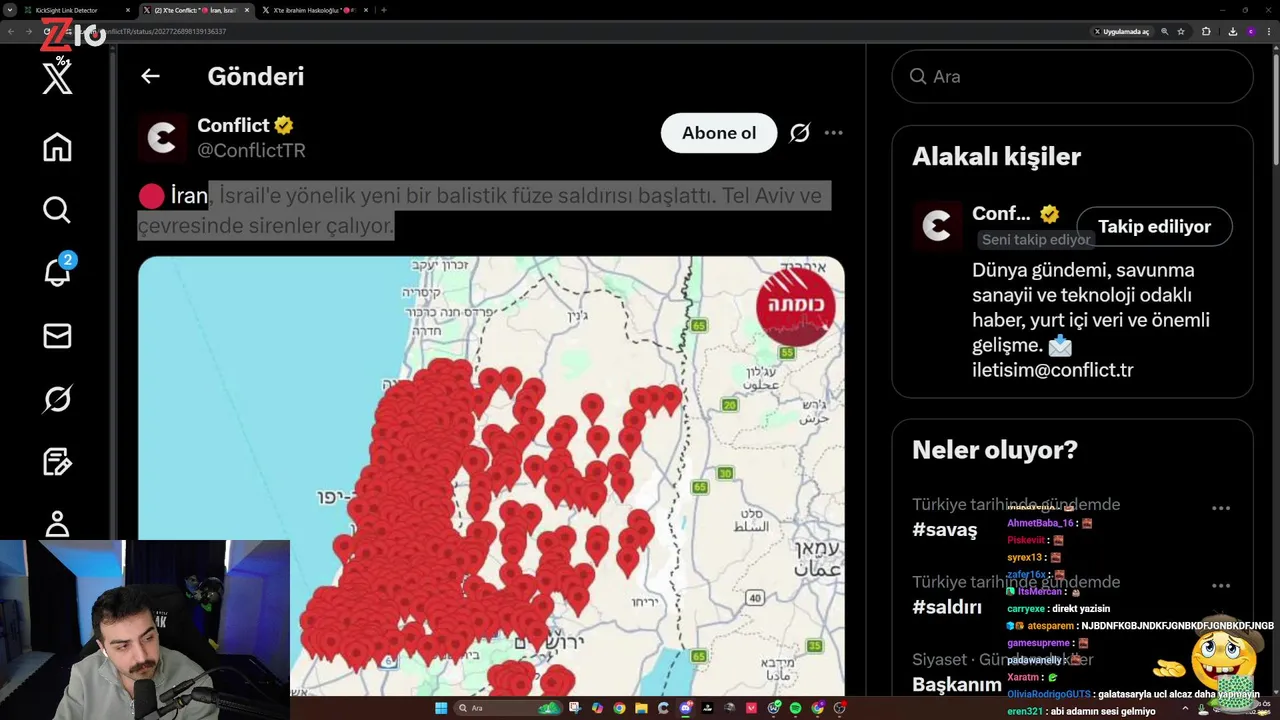Click Conflict's gold verified badge on post
This screenshot has height=720, width=1280.
coord(284,125)
